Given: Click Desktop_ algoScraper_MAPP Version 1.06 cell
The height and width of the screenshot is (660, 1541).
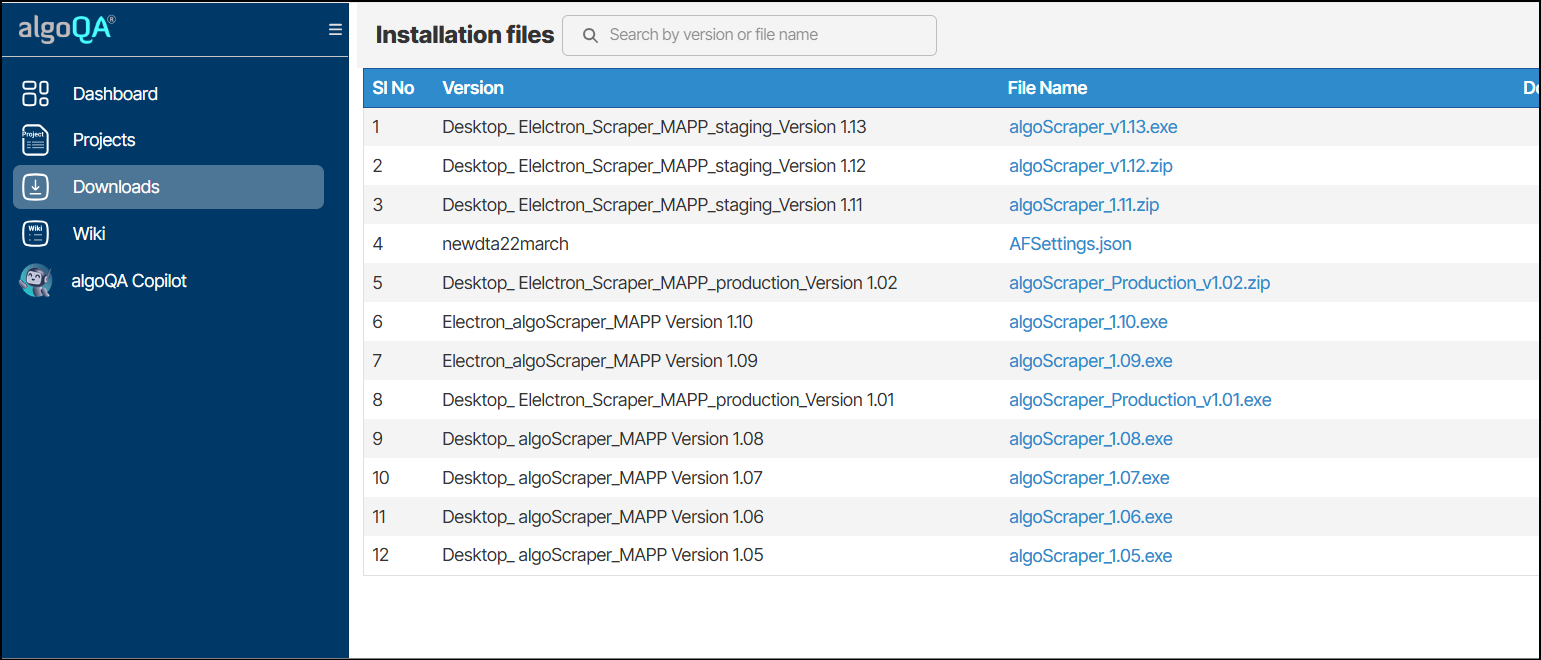Looking at the screenshot, I should pos(603,517).
